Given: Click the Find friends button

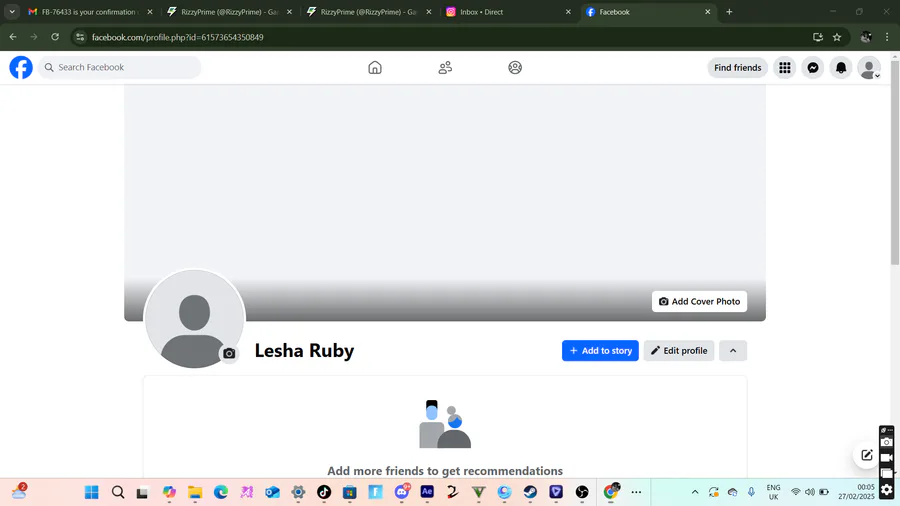Looking at the screenshot, I should (x=738, y=68).
